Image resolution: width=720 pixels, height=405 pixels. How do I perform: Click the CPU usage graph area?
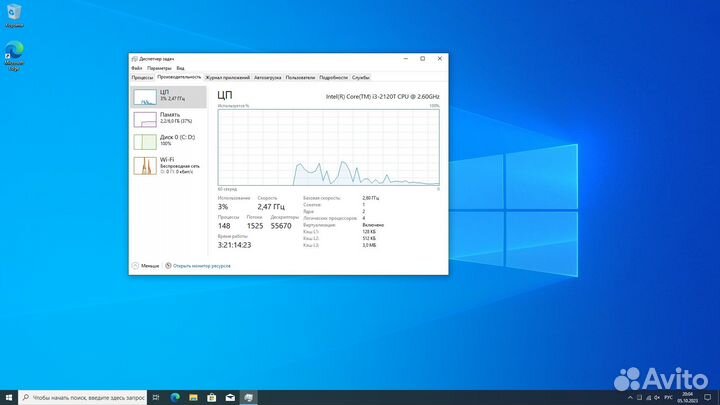tap(328, 147)
